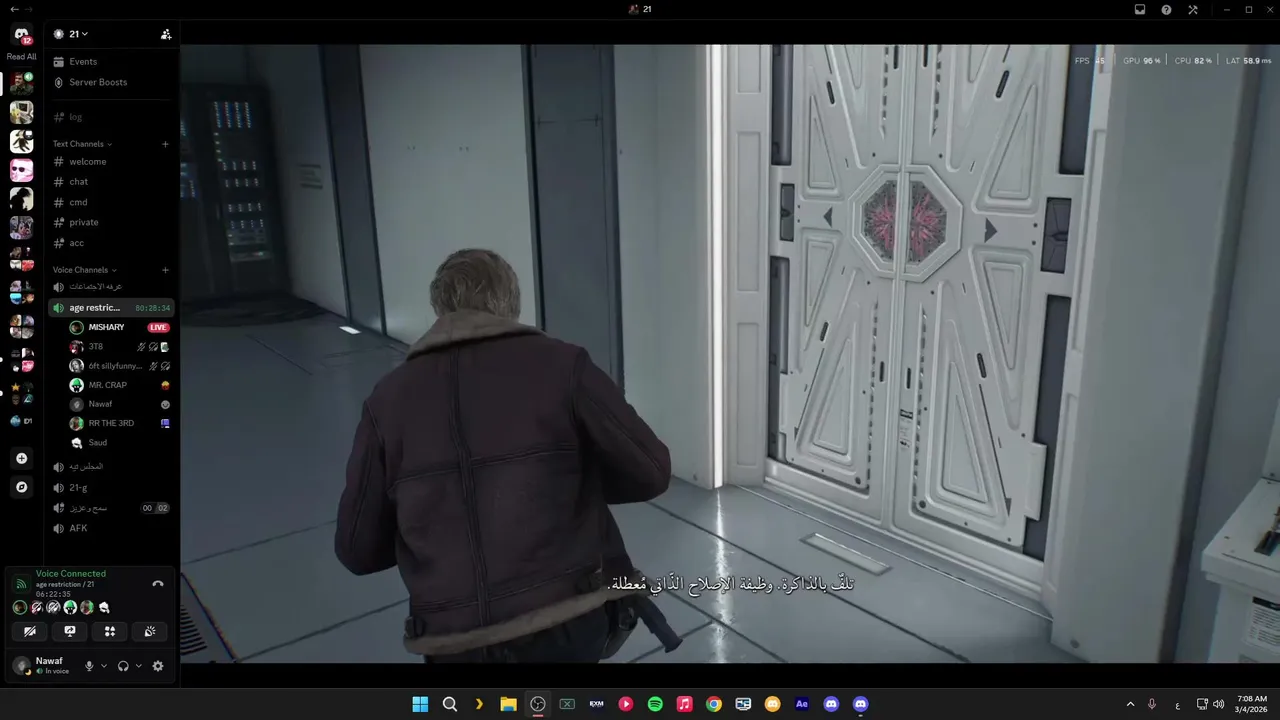Open volume control in system tray
This screenshot has height=720, width=1280.
point(1218,704)
